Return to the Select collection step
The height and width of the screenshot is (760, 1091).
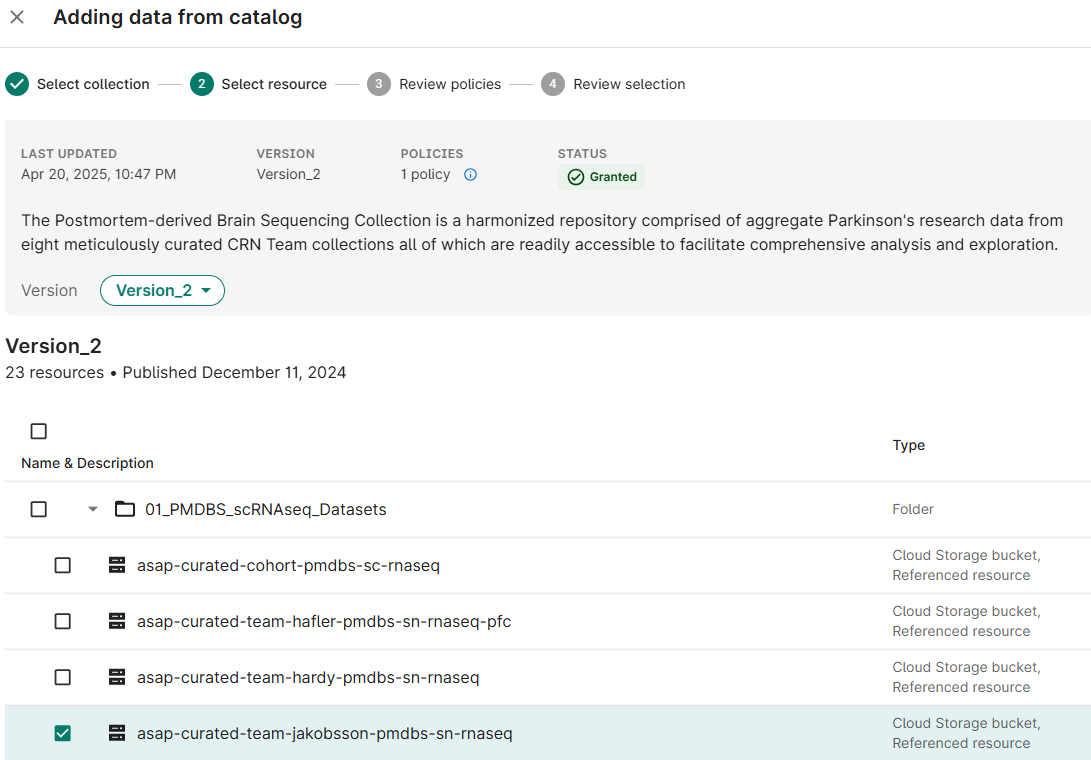[x=92, y=84]
